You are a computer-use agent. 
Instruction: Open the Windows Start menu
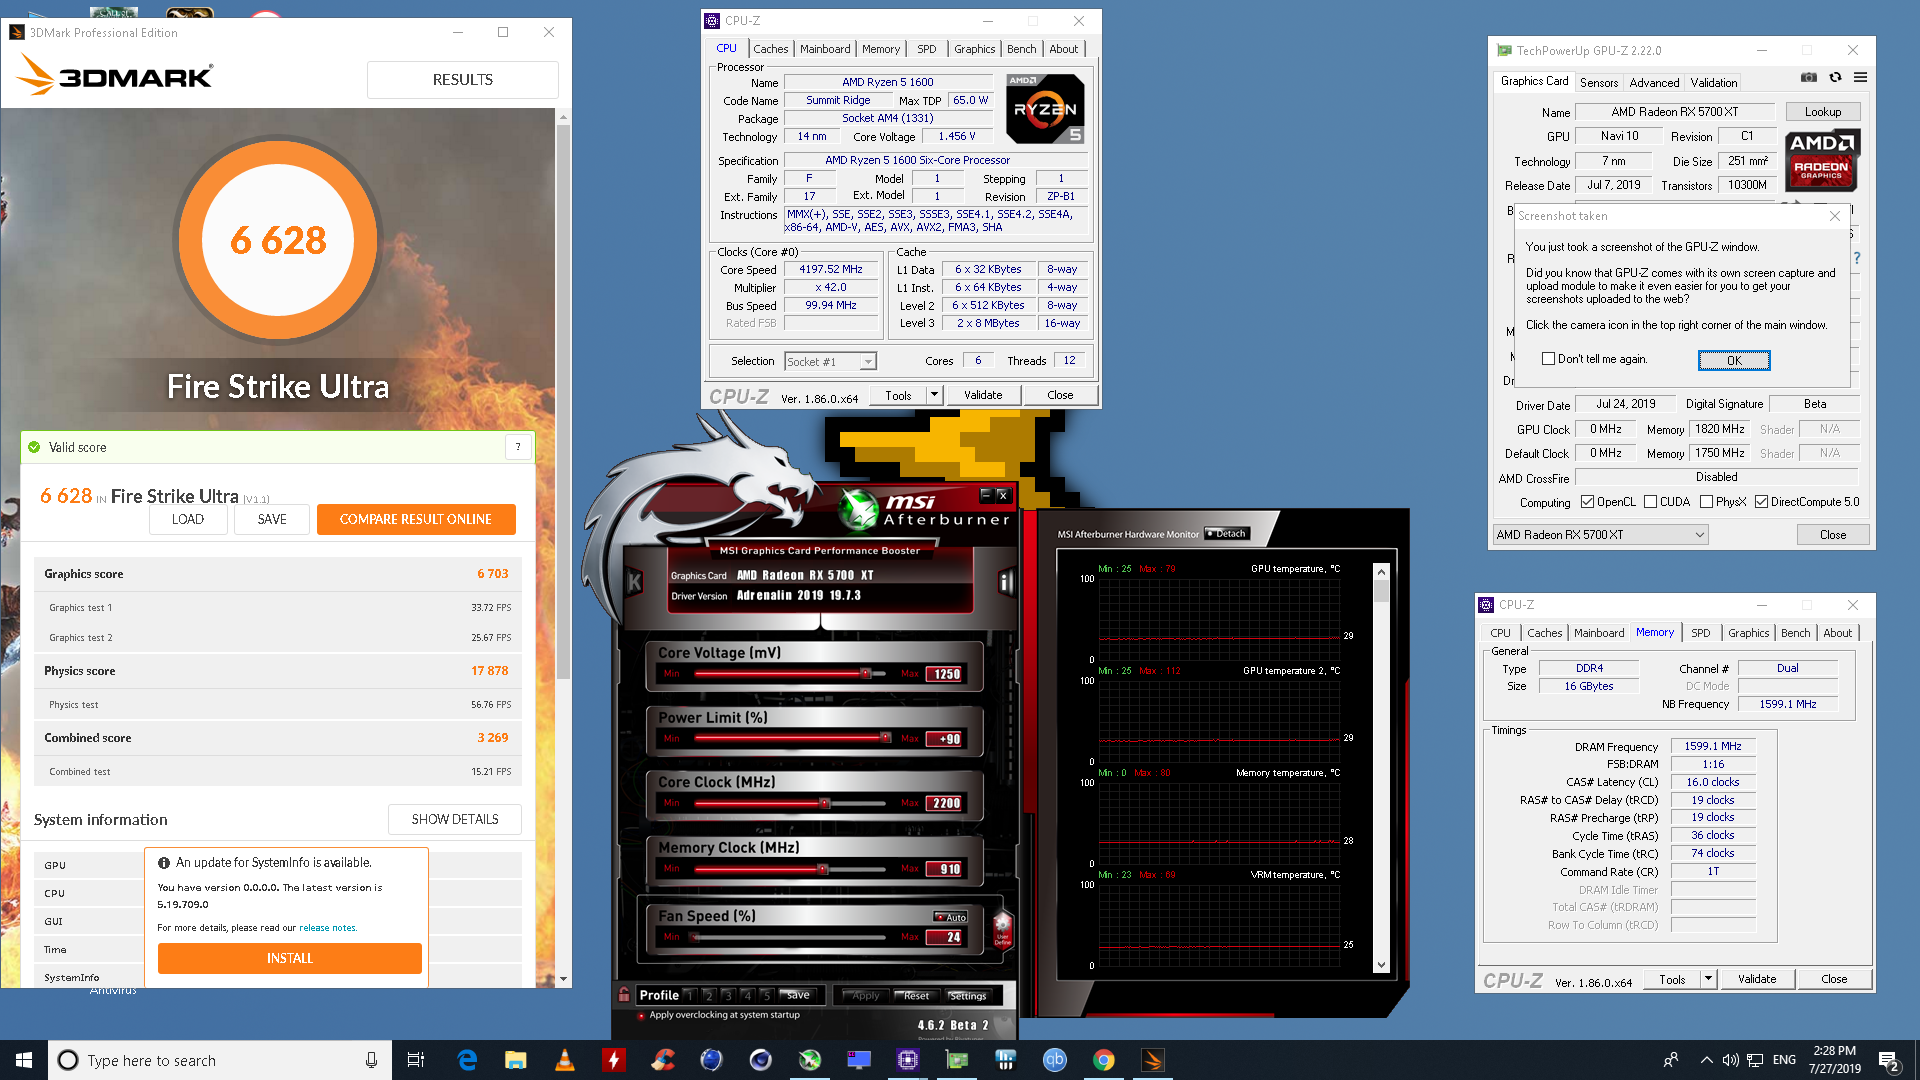coord(24,1060)
